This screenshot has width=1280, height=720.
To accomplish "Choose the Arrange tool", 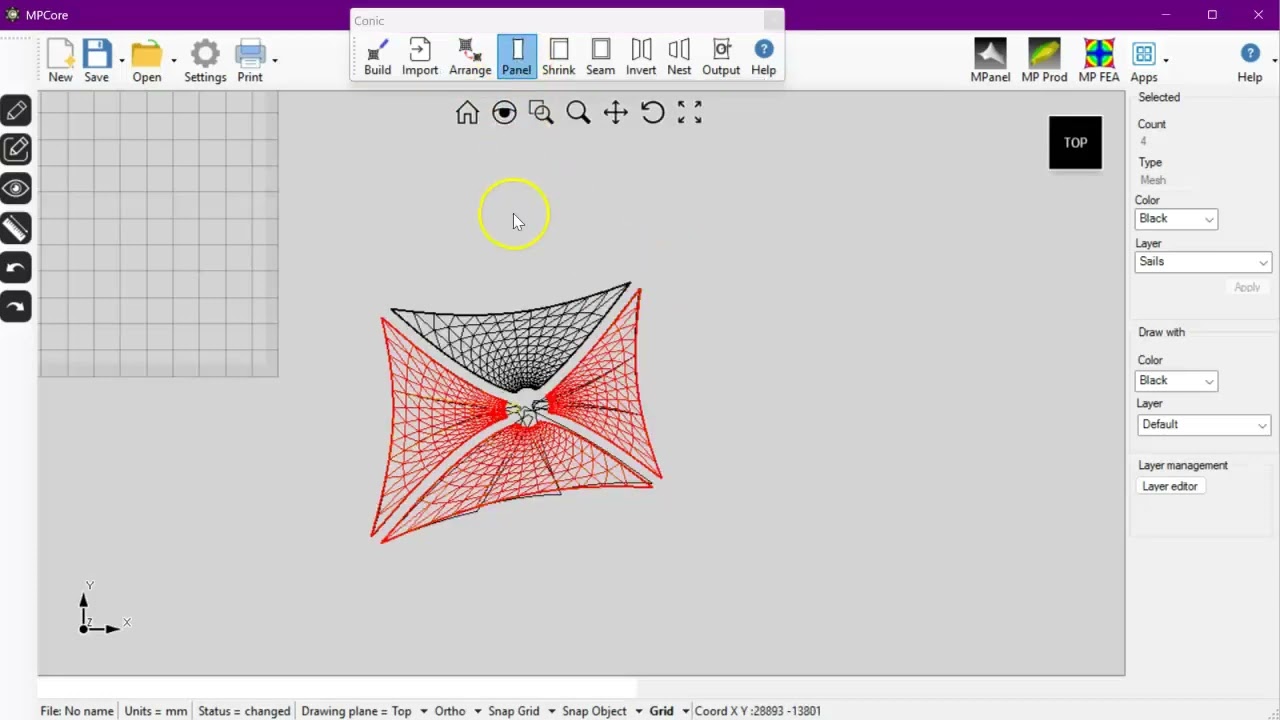I will pyautogui.click(x=470, y=58).
